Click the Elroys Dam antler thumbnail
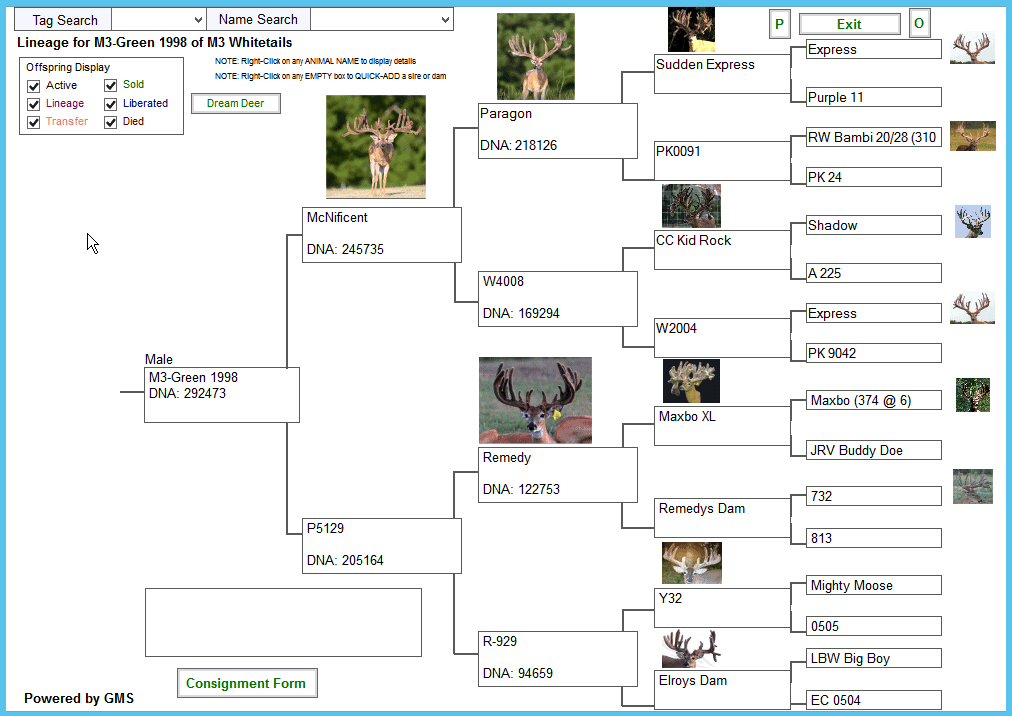This screenshot has width=1012, height=716. [x=690, y=649]
